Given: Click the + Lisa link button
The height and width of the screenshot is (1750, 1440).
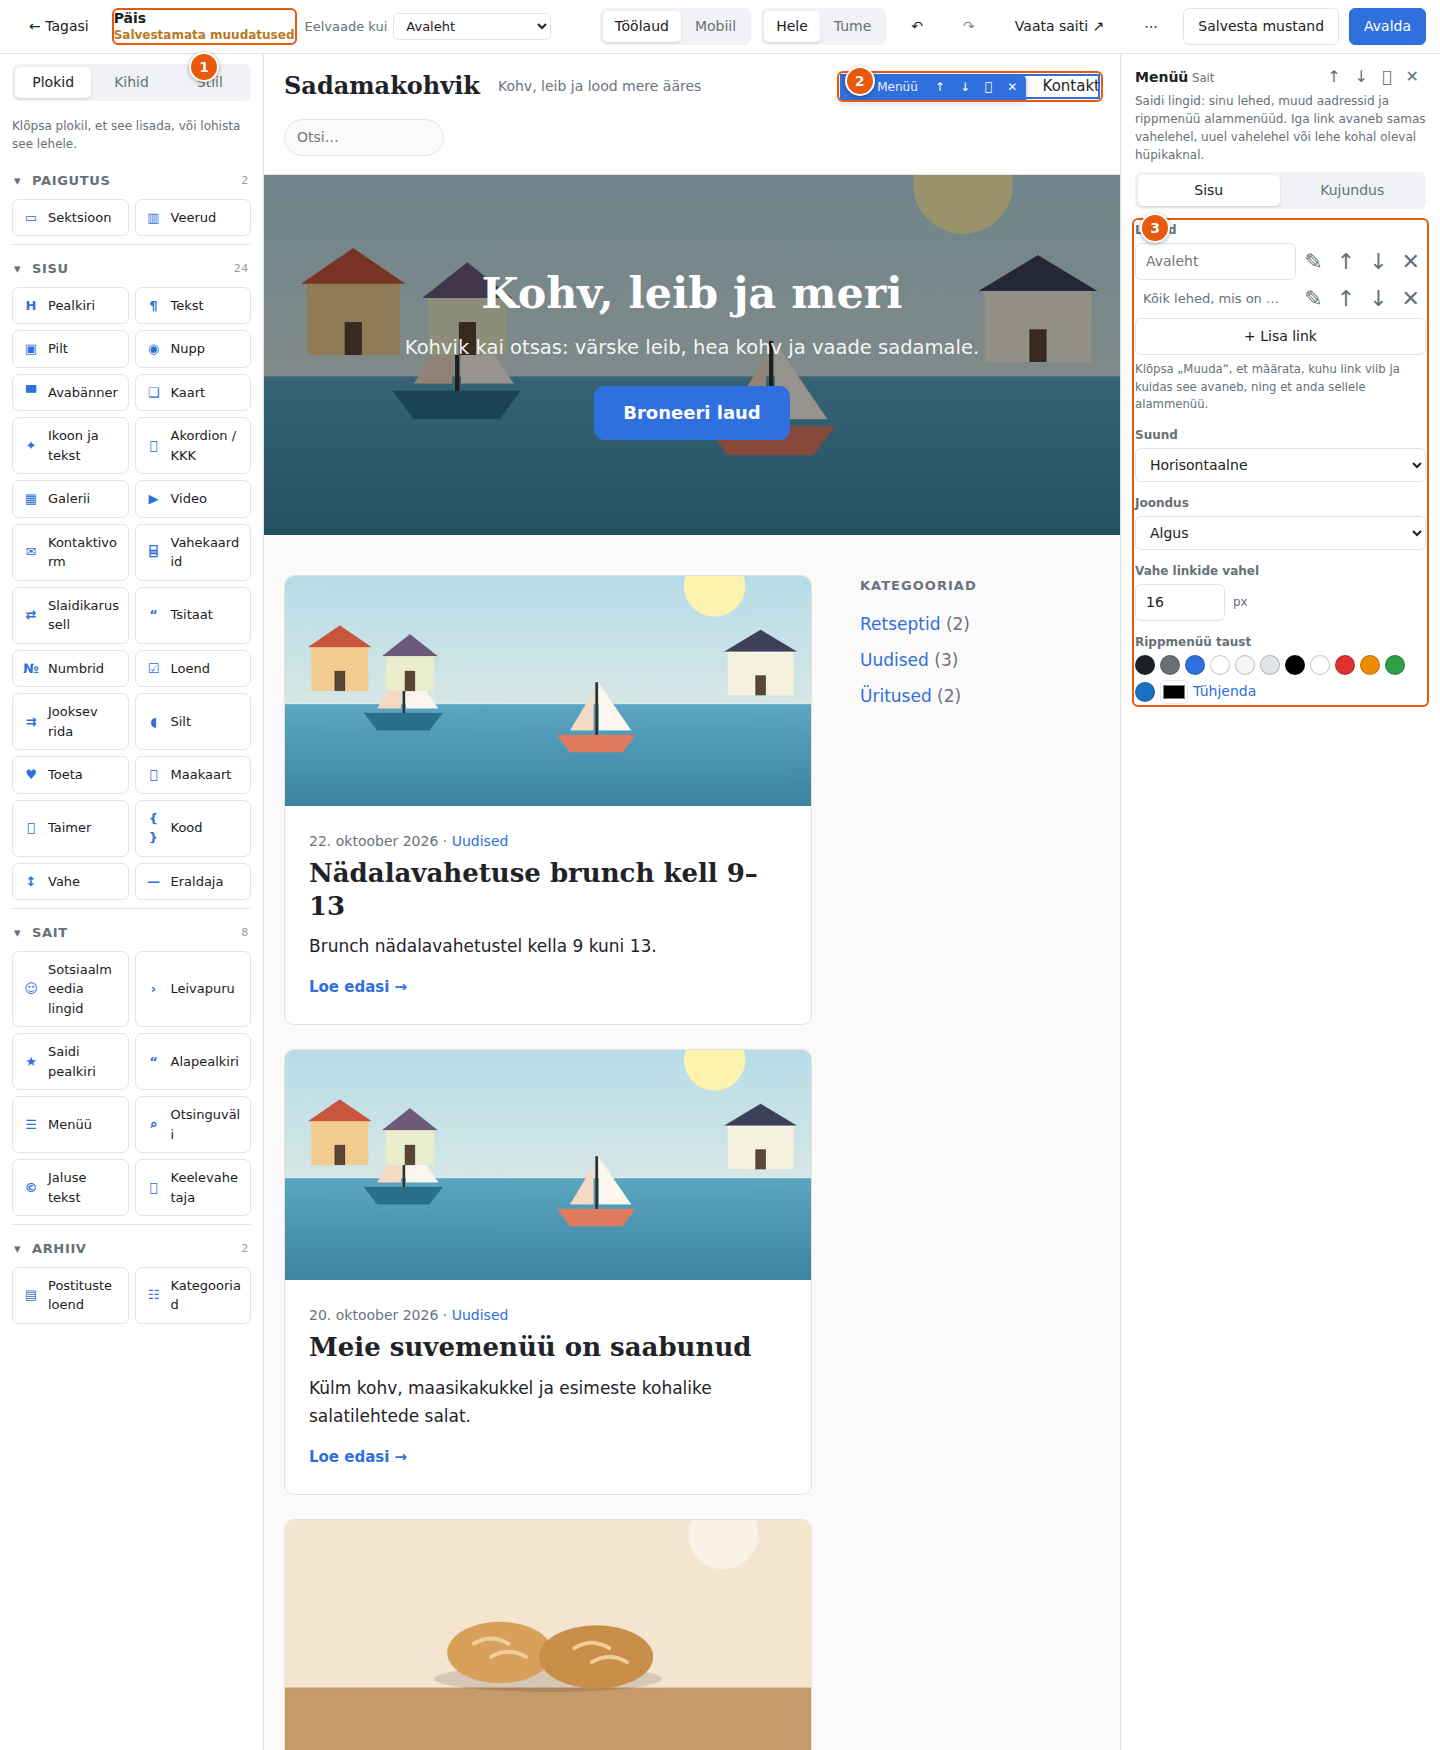Looking at the screenshot, I should [1280, 336].
